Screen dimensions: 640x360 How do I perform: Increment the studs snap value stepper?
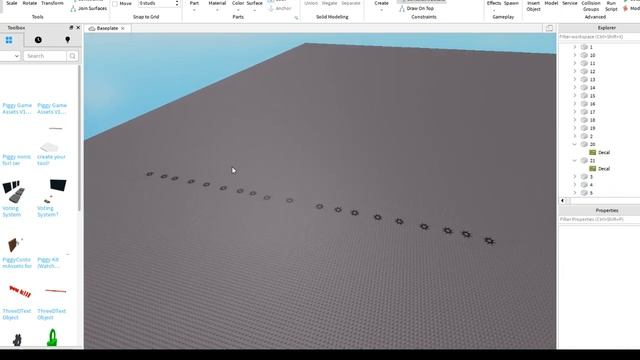click(177, 2)
